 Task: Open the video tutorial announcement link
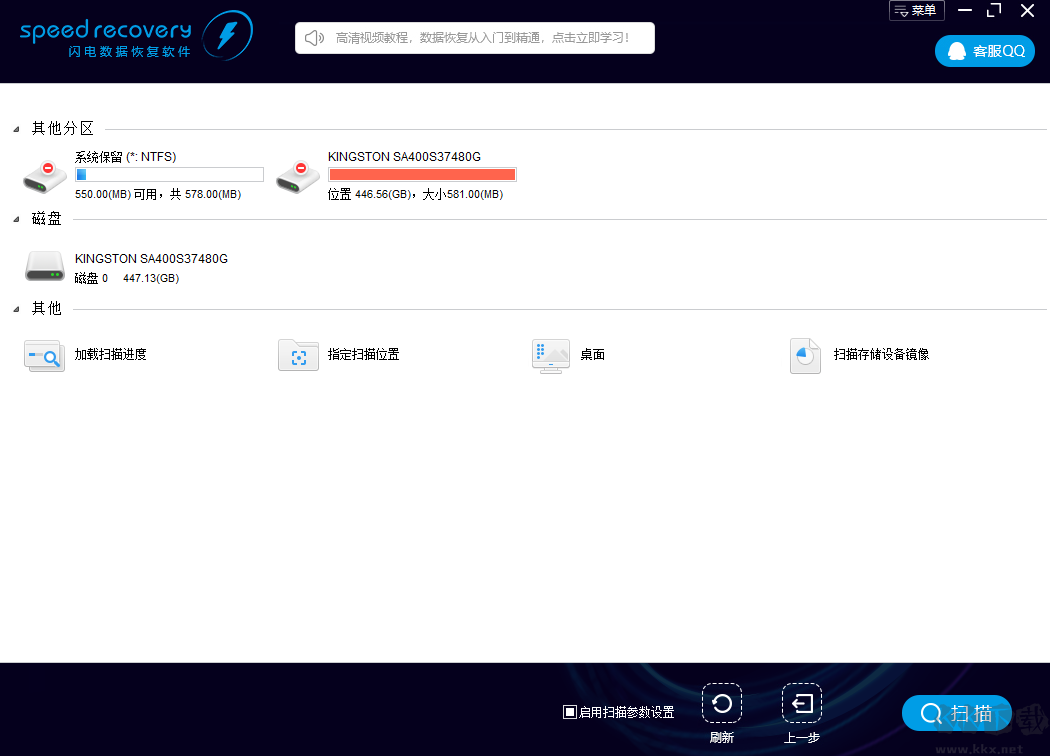point(482,38)
